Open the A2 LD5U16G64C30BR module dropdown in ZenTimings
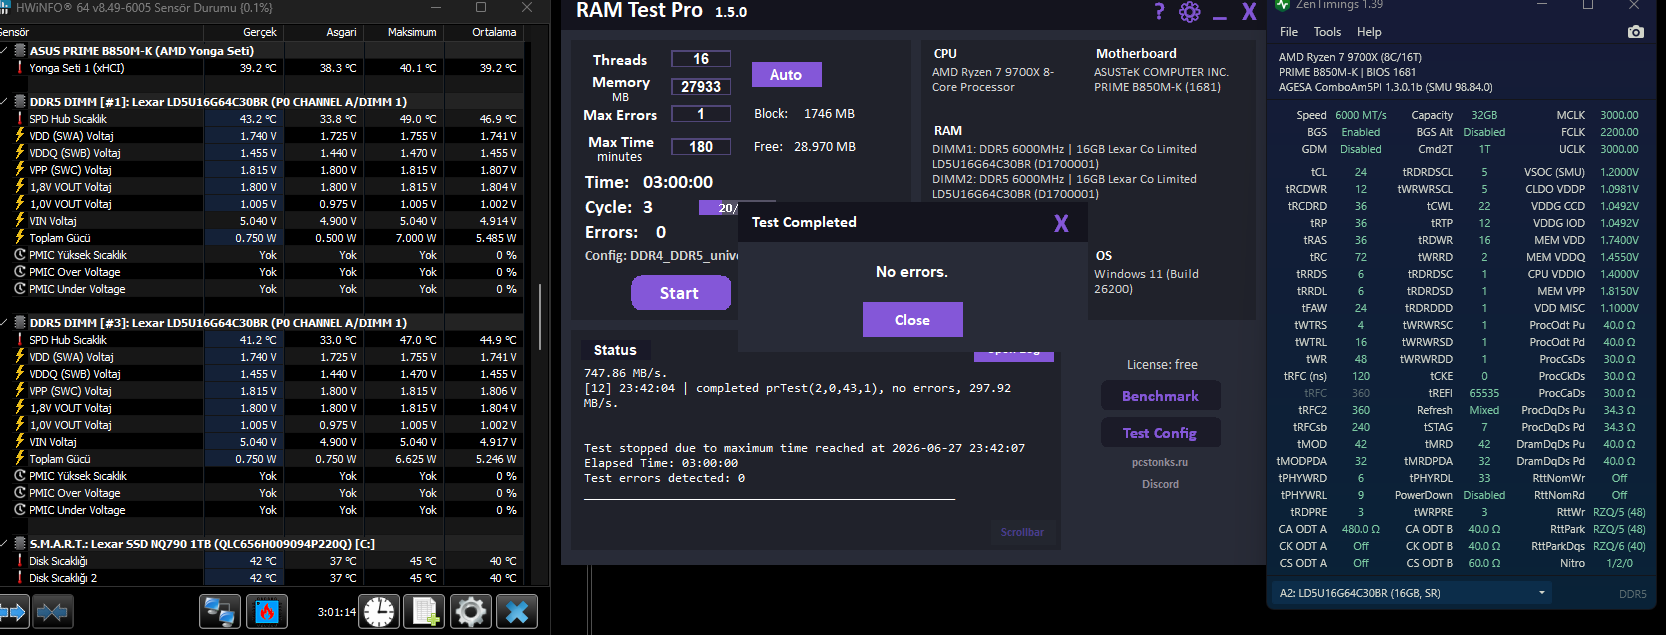The image size is (1666, 635). click(x=1411, y=593)
